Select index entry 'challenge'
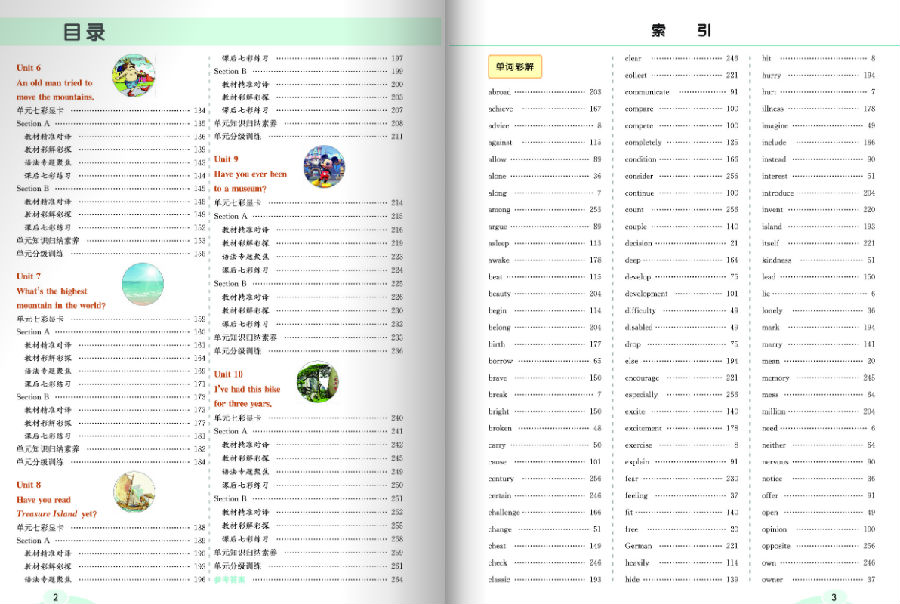 [545, 512]
